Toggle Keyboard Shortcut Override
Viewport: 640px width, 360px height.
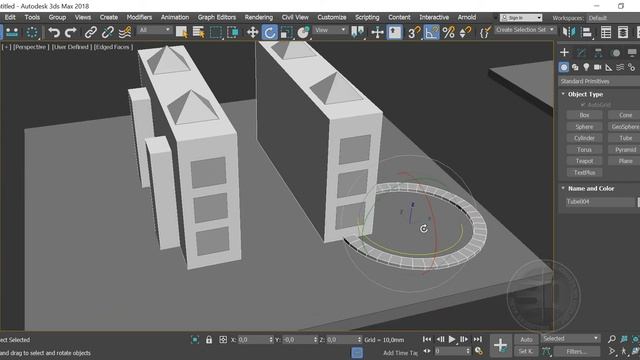click(x=394, y=32)
